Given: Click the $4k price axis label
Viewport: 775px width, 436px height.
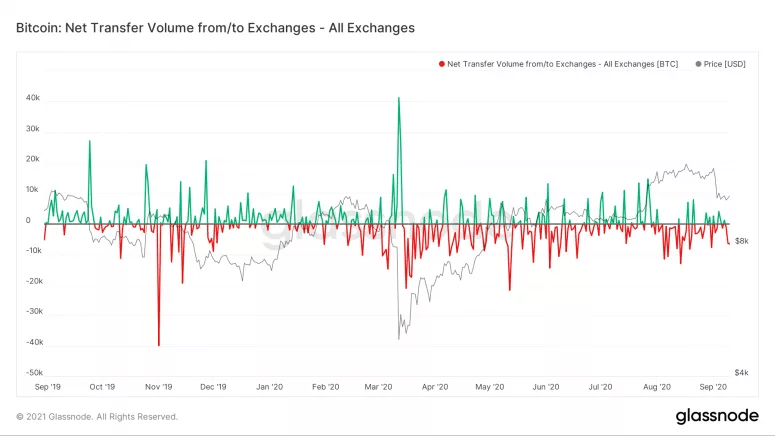Looking at the screenshot, I should (743, 372).
